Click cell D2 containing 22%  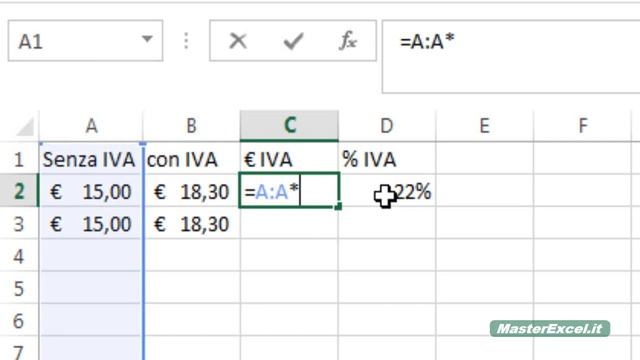coord(387,191)
